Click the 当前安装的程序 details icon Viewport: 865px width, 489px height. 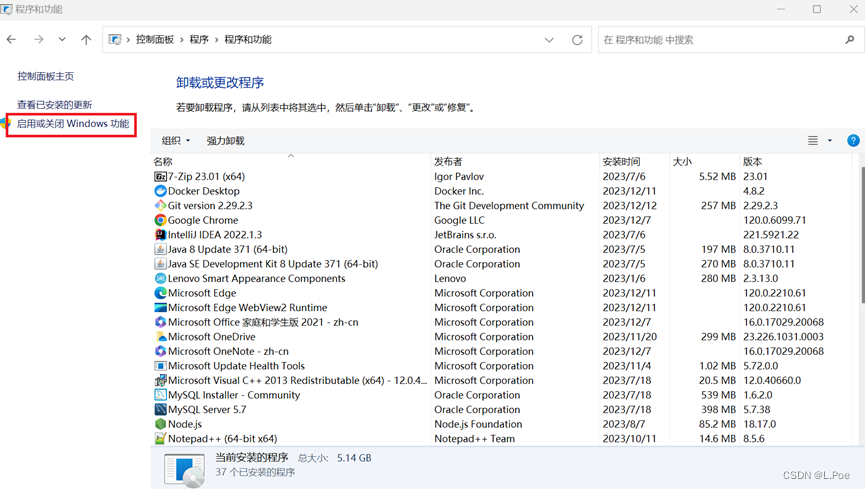tap(184, 470)
